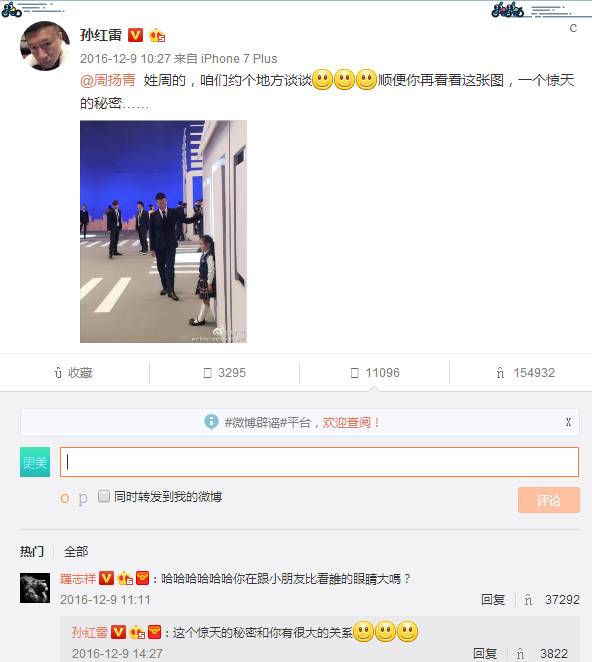
Task: Open the repost count 3295
Action: pos(225,373)
